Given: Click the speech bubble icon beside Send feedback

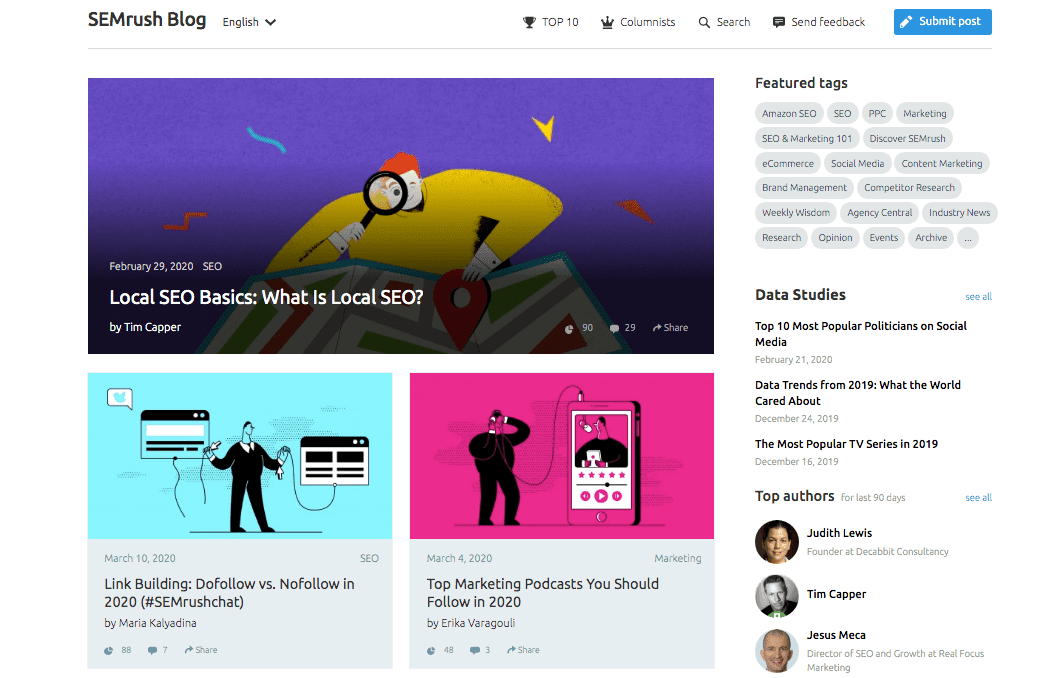Looking at the screenshot, I should [x=779, y=22].
